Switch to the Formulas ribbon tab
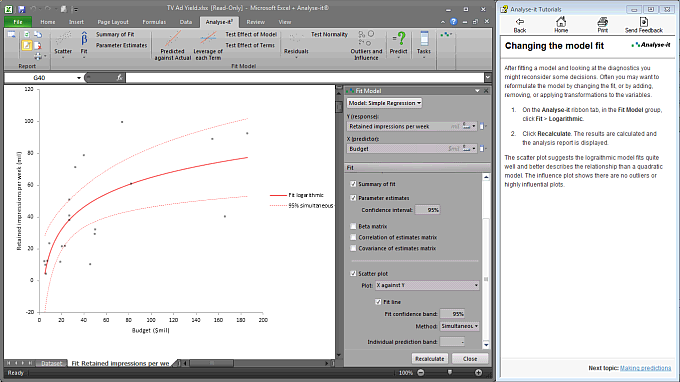 (154, 22)
